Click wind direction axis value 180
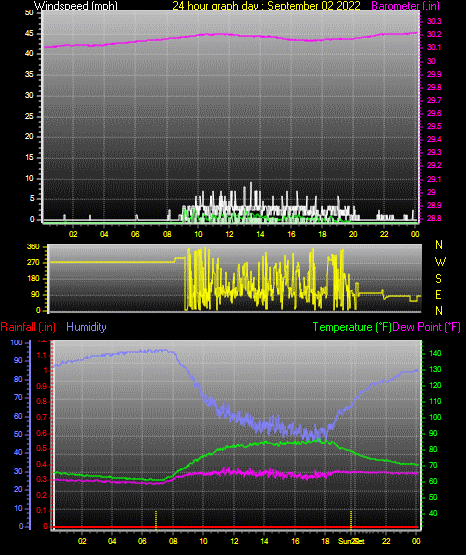466x555 pixels. (33, 279)
